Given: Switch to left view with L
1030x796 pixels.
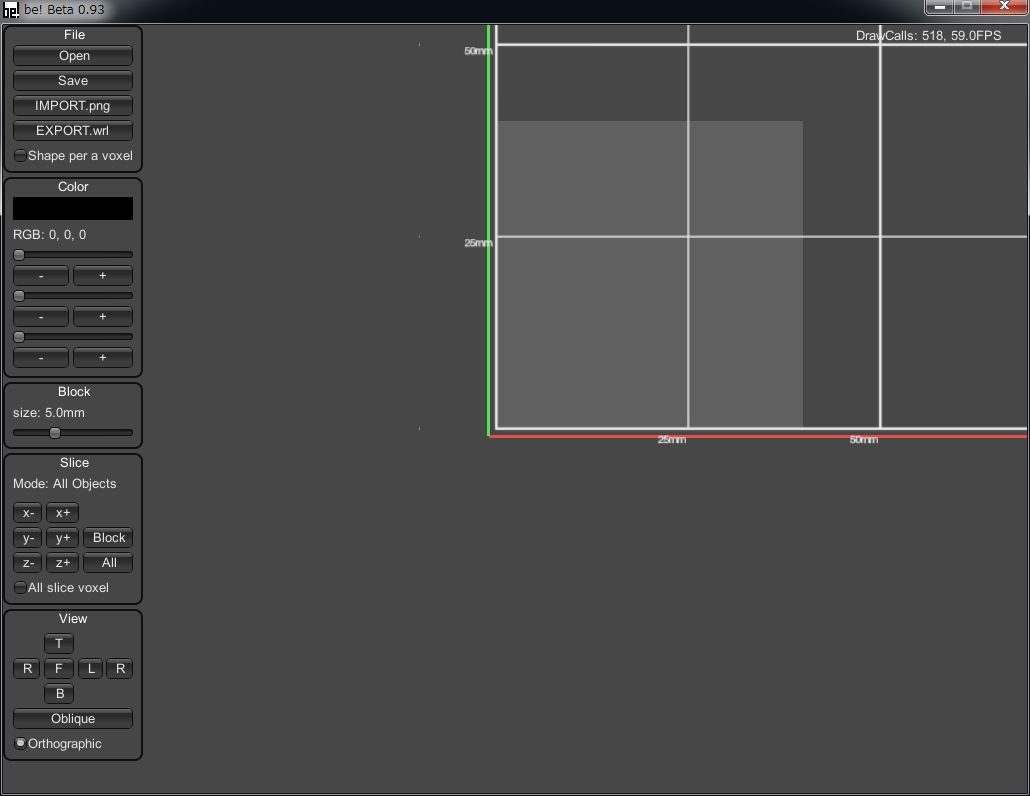Looking at the screenshot, I should click(91, 669).
